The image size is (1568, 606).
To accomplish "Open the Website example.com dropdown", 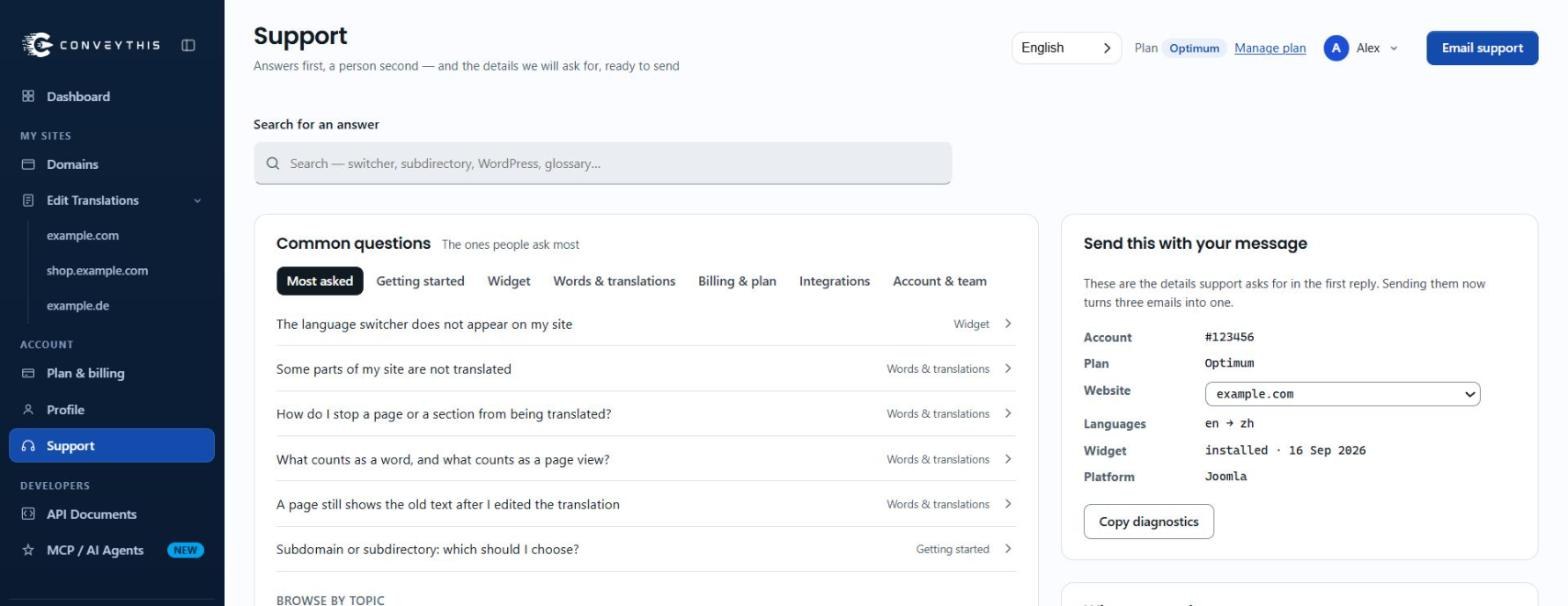I will coord(1342,394).
